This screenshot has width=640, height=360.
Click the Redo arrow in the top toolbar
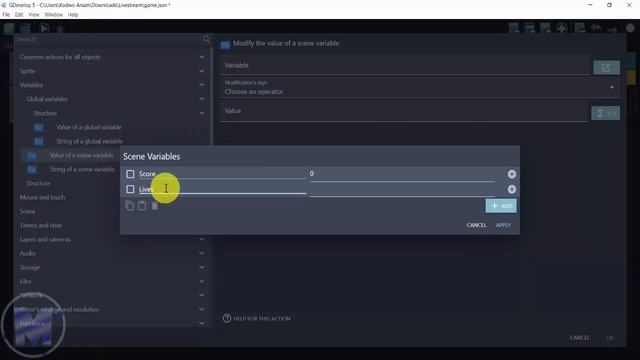point(612,29)
